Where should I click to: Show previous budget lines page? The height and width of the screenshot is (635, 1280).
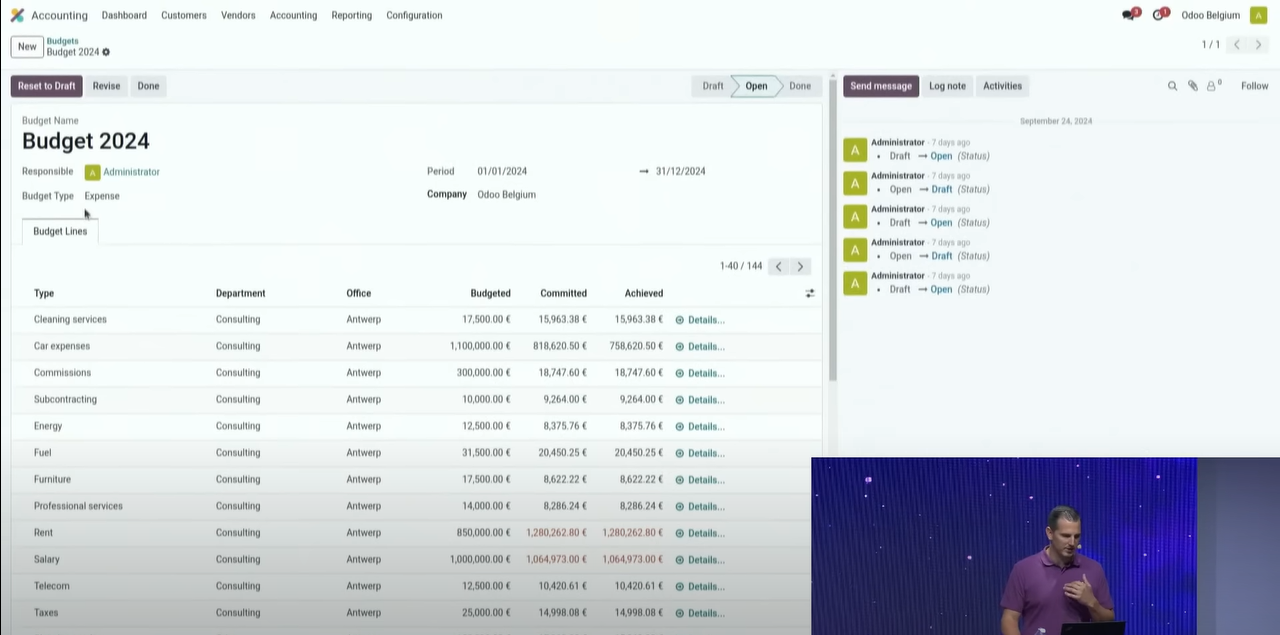(x=778, y=266)
